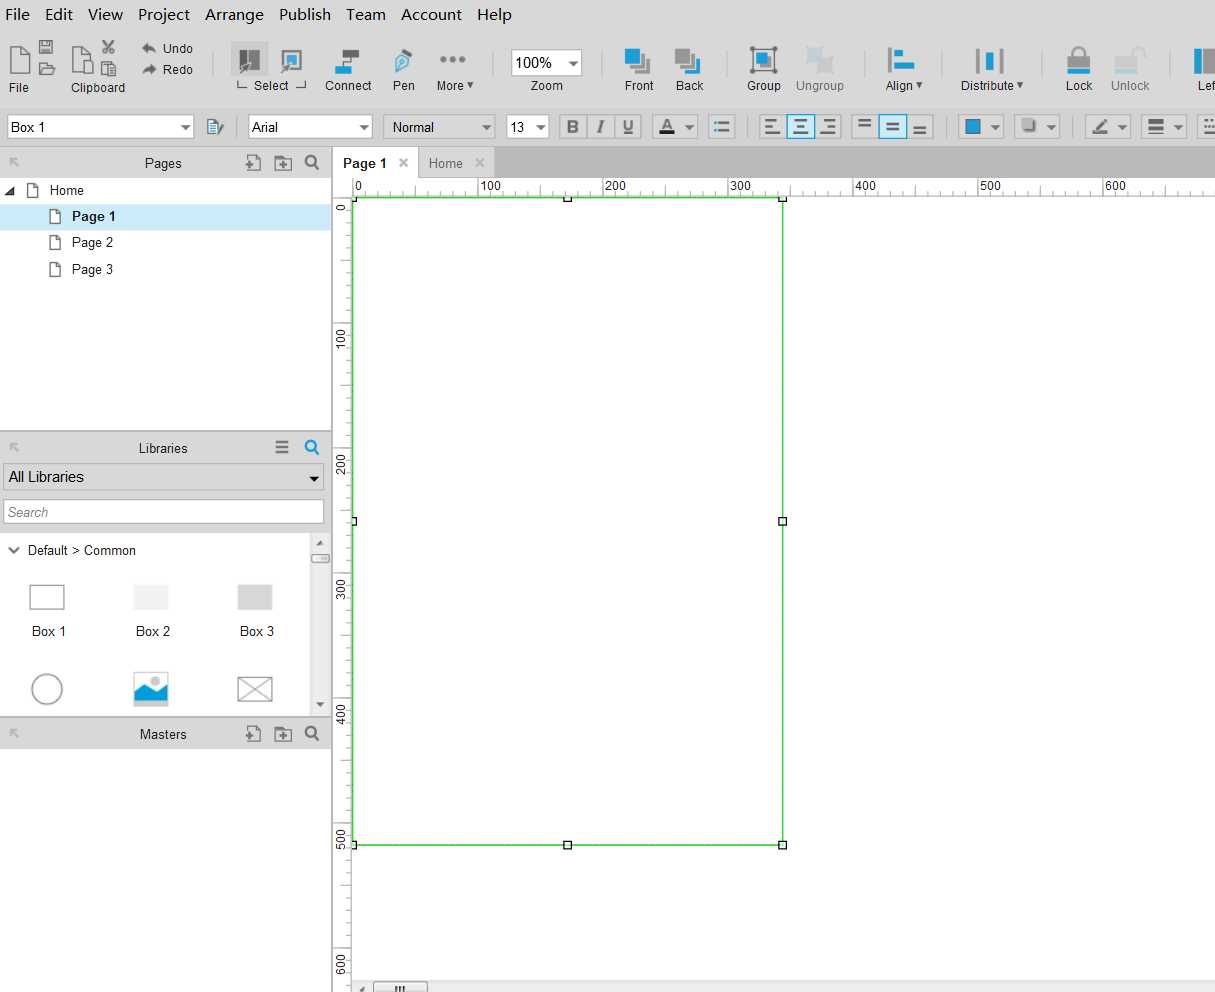The image size is (1215, 992).
Task: Open the widget style manager icon
Action: tap(215, 127)
